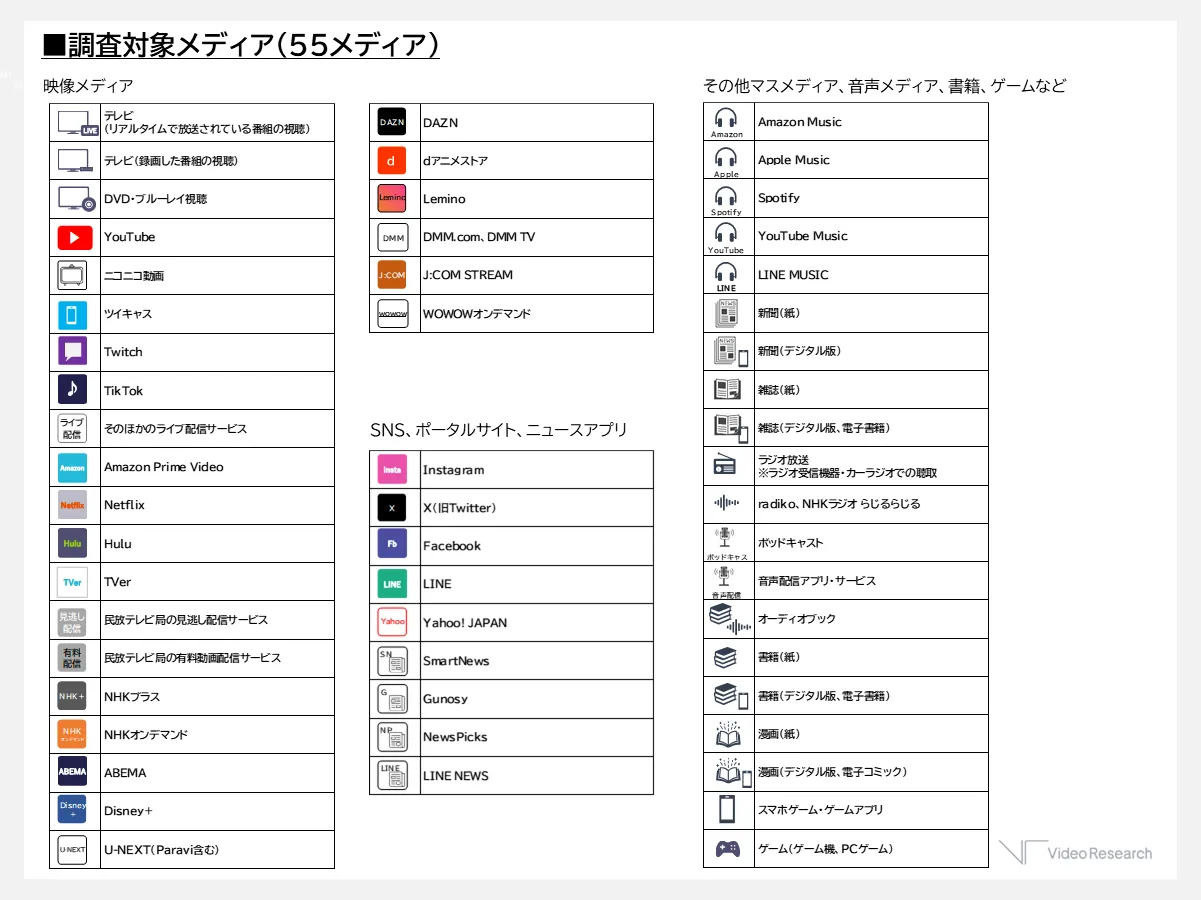The width and height of the screenshot is (1201, 900).
Task: Click the DAZN black icon
Action: pos(392,123)
